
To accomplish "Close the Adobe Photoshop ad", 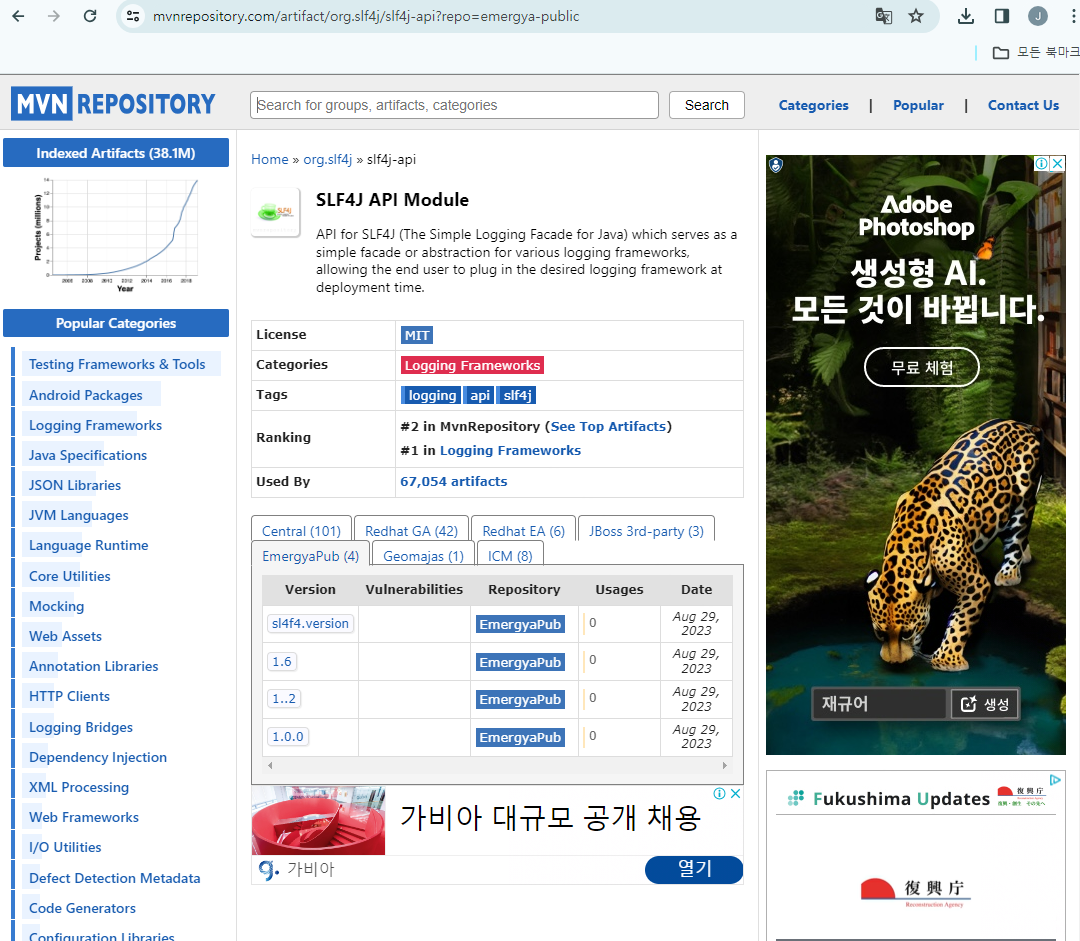I will (1057, 163).
